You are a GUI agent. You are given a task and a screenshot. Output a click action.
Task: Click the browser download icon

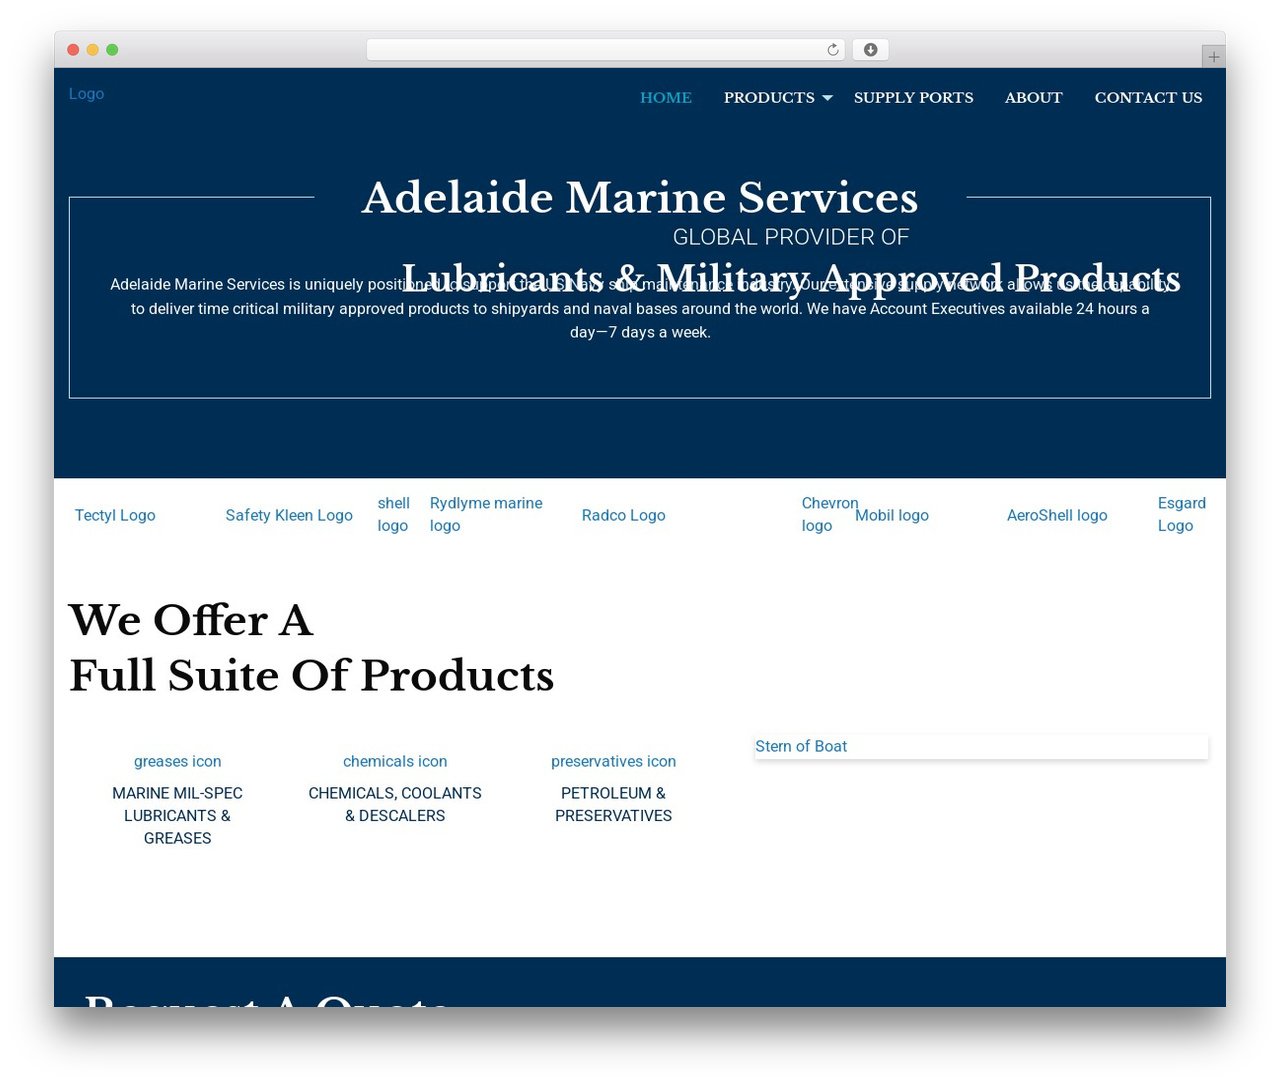coord(871,50)
